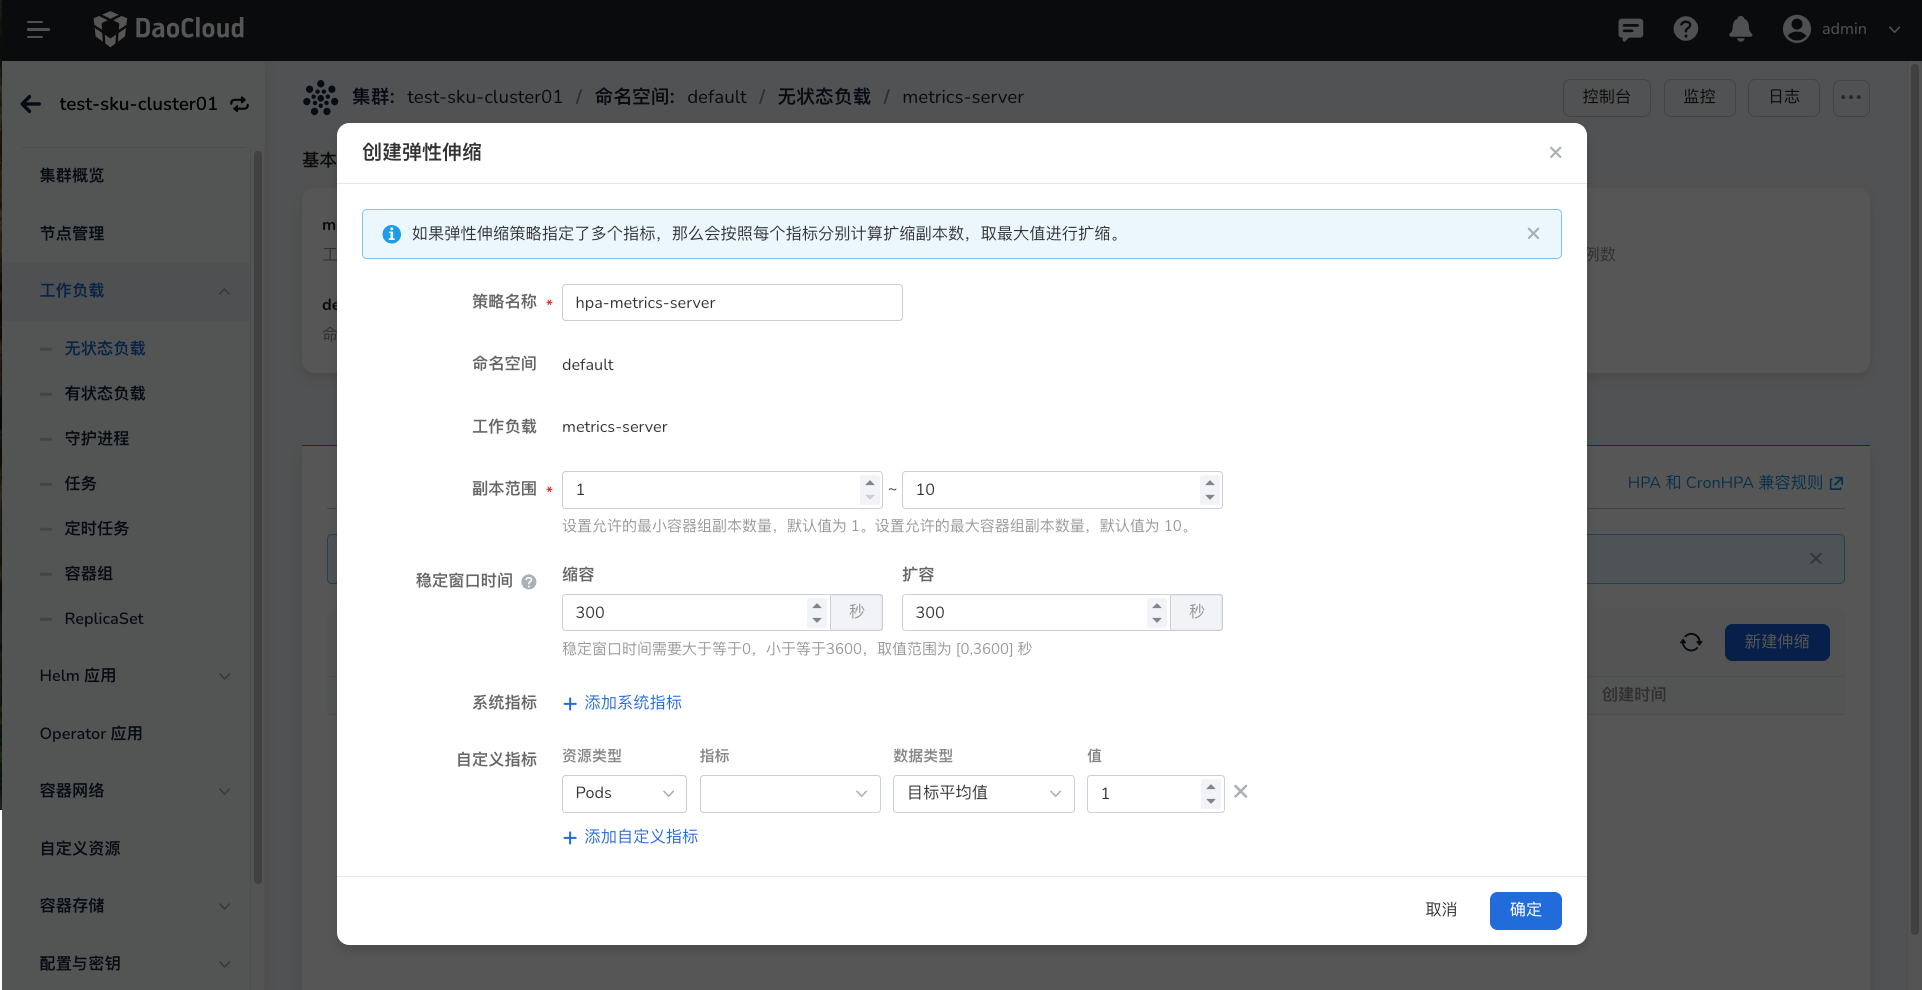Select 节点管理 in the sidebar
Viewport: 1922px width, 990px height.
pyautogui.click(x=70, y=233)
